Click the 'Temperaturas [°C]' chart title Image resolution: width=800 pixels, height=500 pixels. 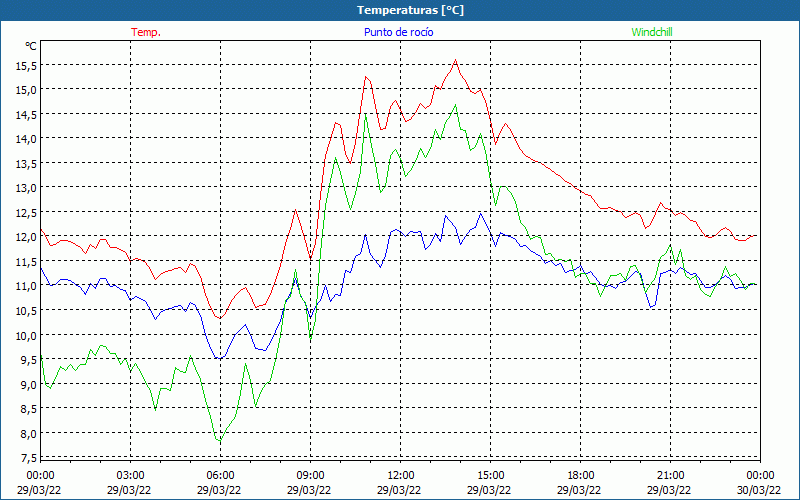click(x=410, y=10)
